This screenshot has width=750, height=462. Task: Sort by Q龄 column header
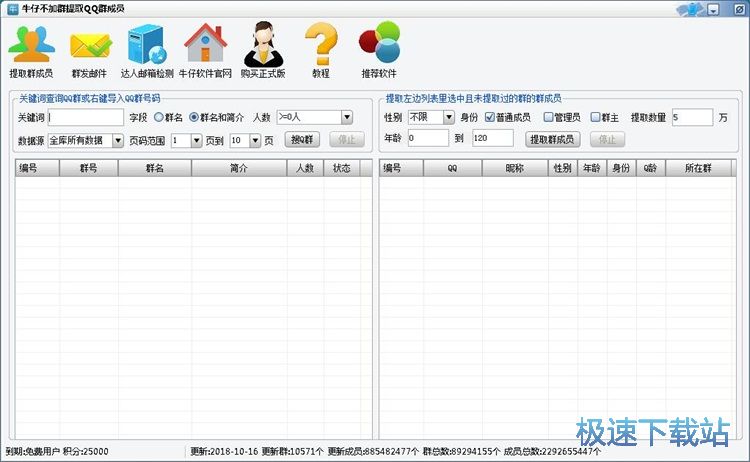pyautogui.click(x=651, y=168)
